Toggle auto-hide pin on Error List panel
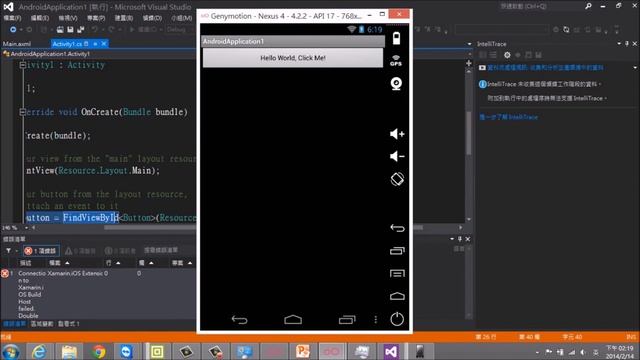 pyautogui.click(x=460, y=239)
